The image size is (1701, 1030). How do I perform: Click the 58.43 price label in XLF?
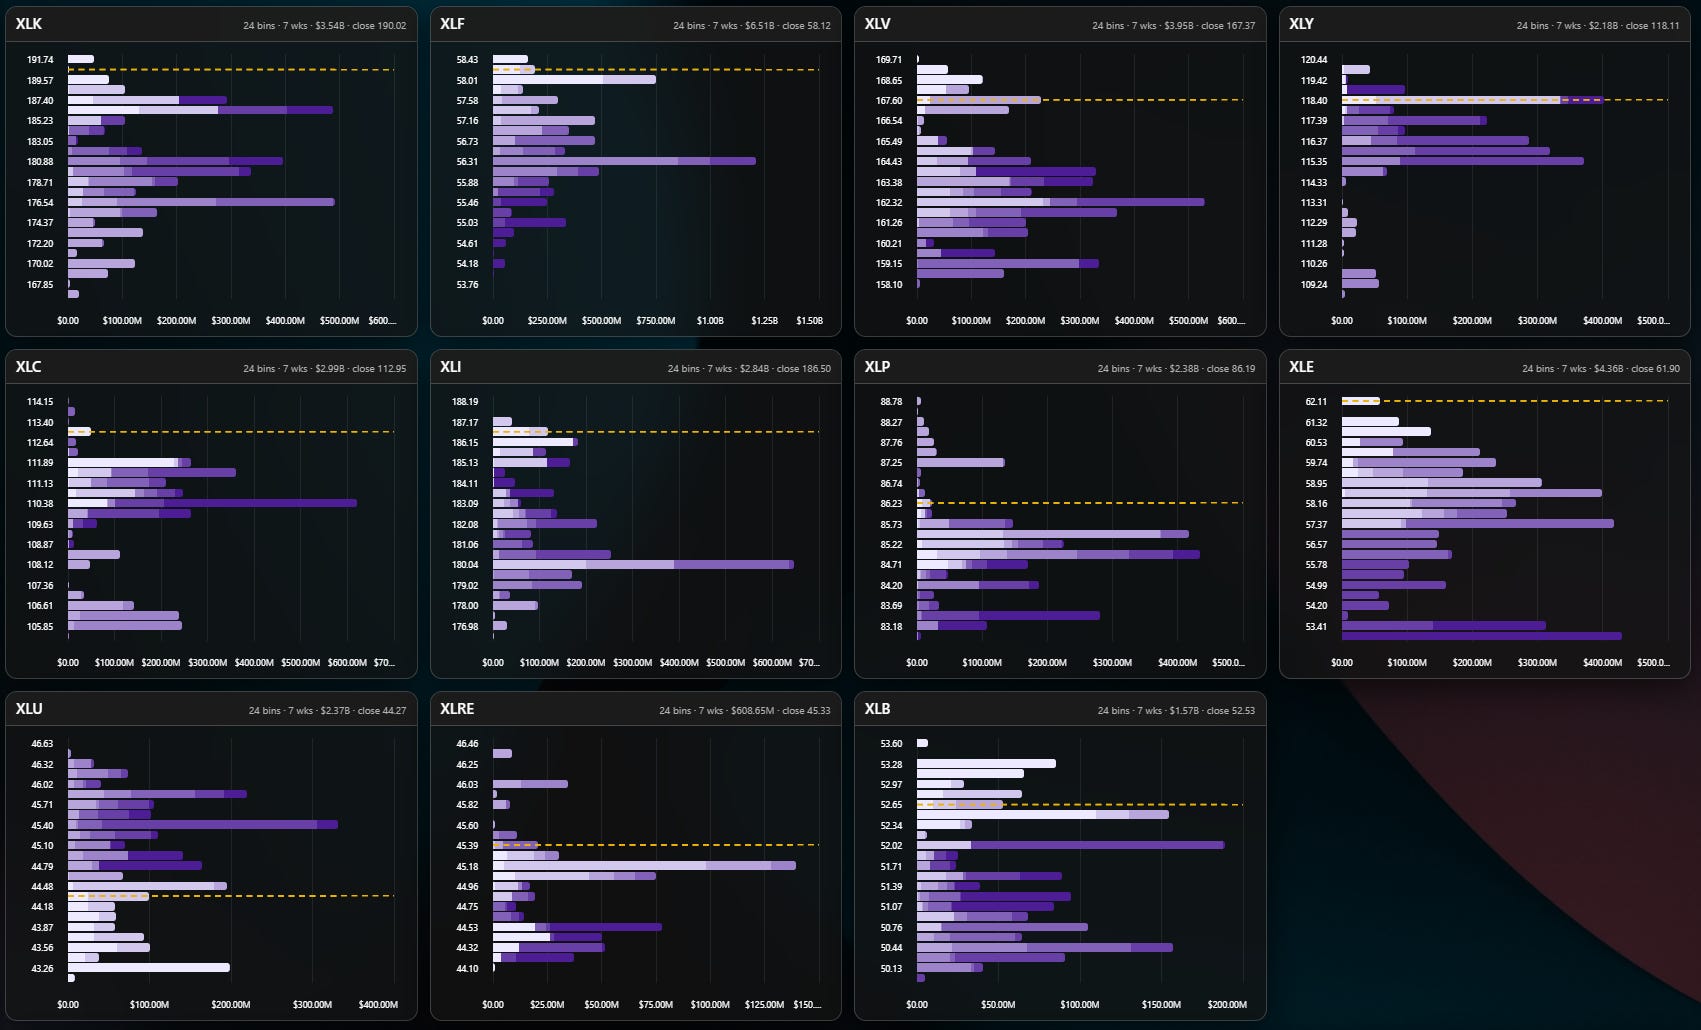click(467, 60)
